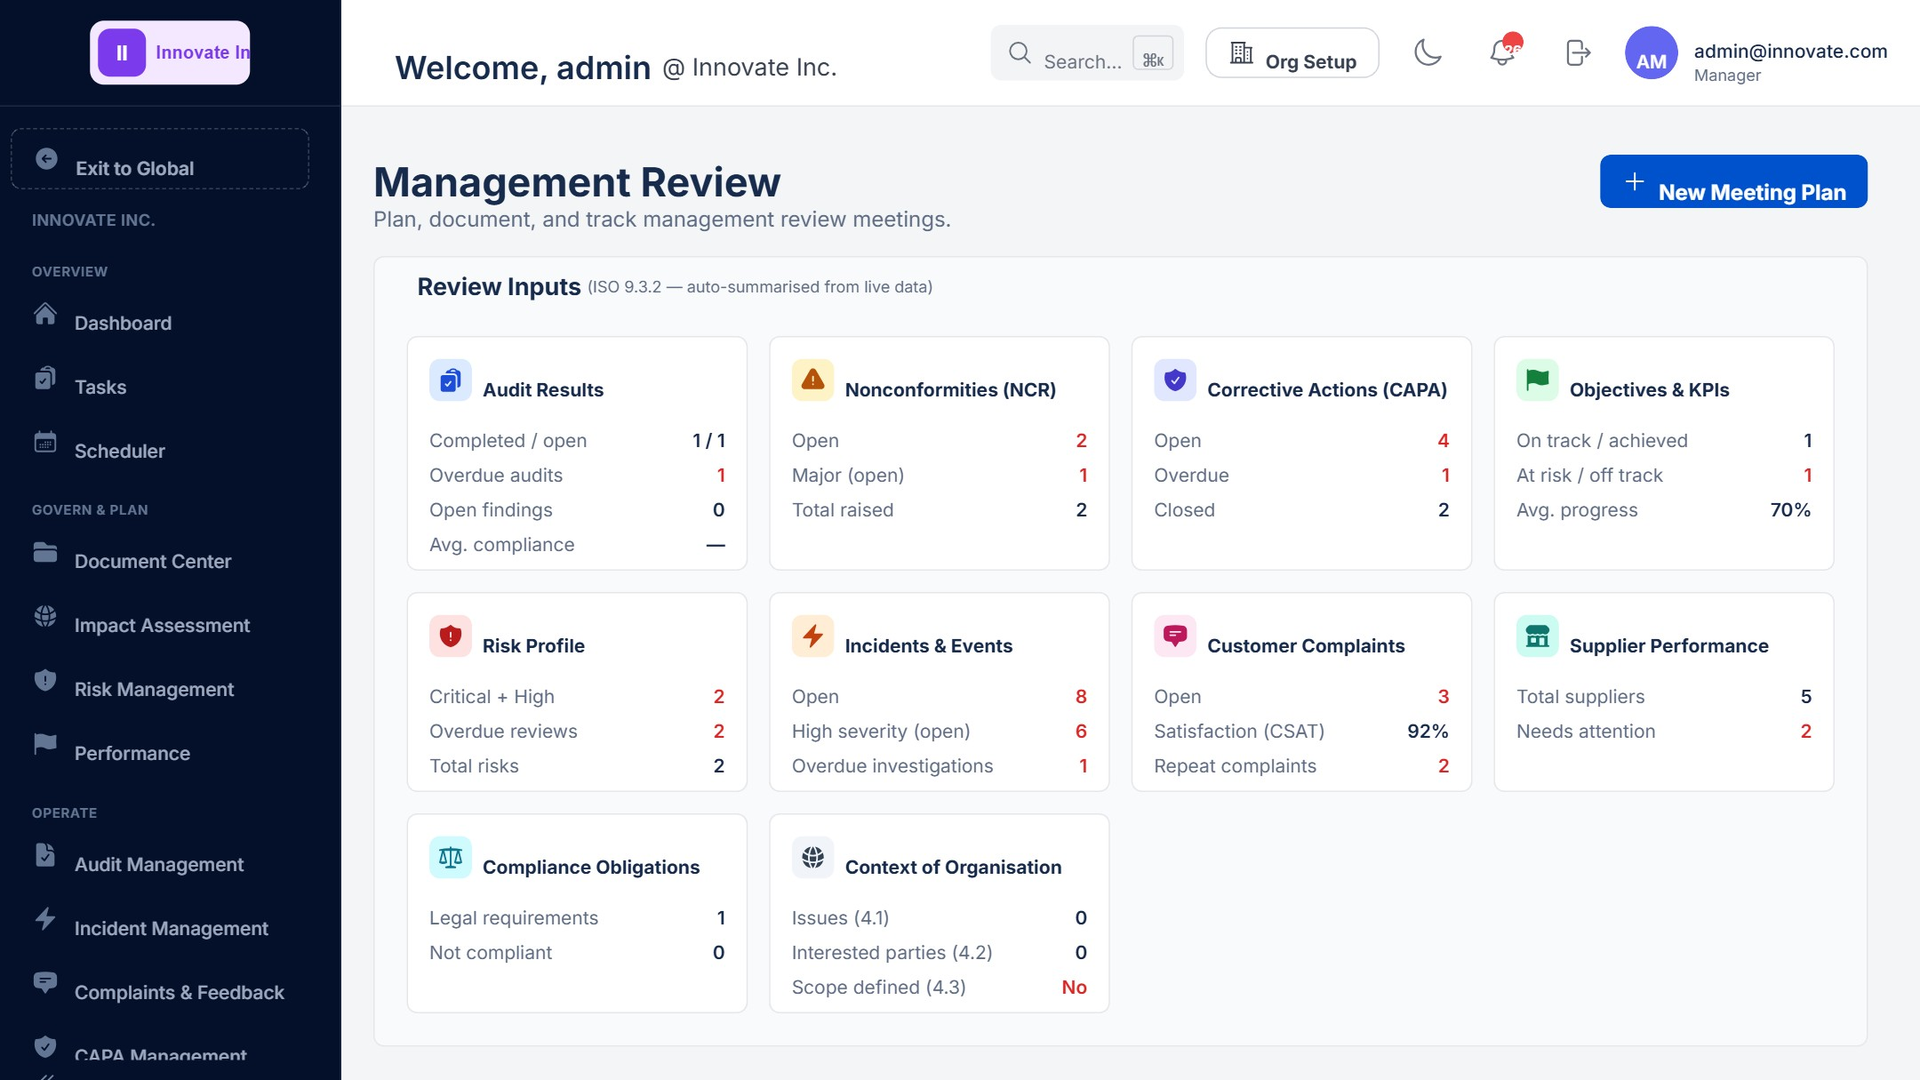Click Exit to Global
Screen dimensions: 1920x1080
[160, 159]
